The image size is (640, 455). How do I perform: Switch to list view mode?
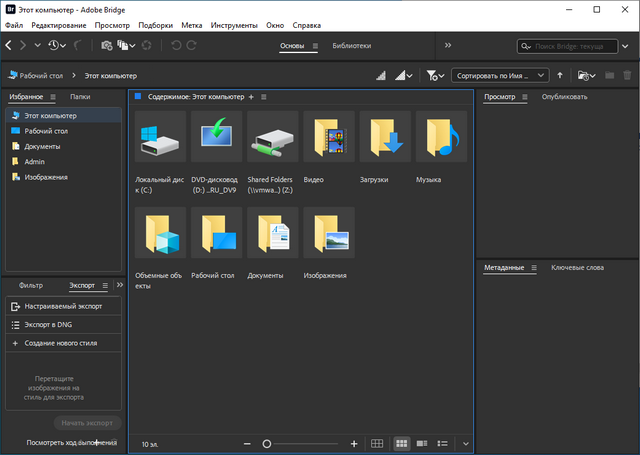[x=443, y=443]
